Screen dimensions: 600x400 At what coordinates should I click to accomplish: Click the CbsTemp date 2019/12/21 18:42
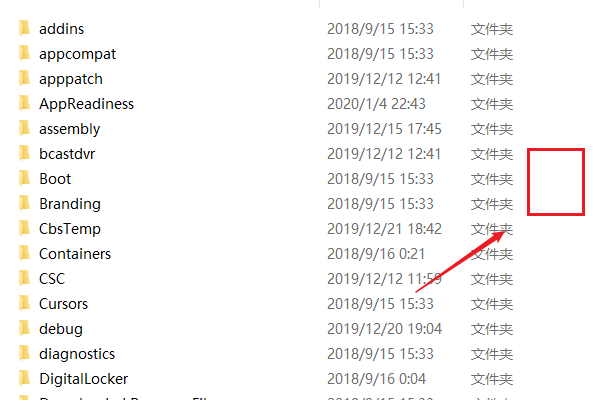pos(384,229)
